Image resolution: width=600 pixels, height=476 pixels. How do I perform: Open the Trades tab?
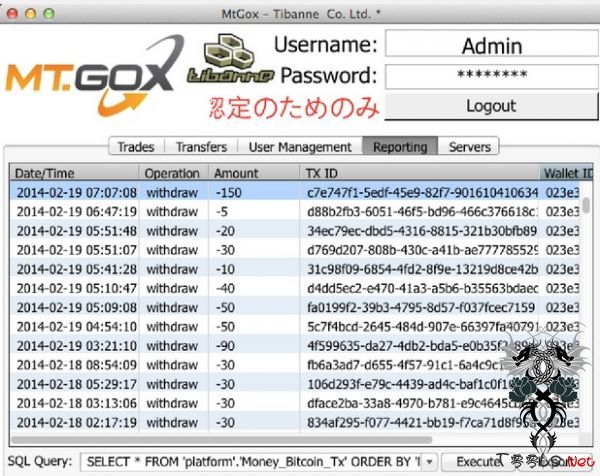pyautogui.click(x=135, y=147)
